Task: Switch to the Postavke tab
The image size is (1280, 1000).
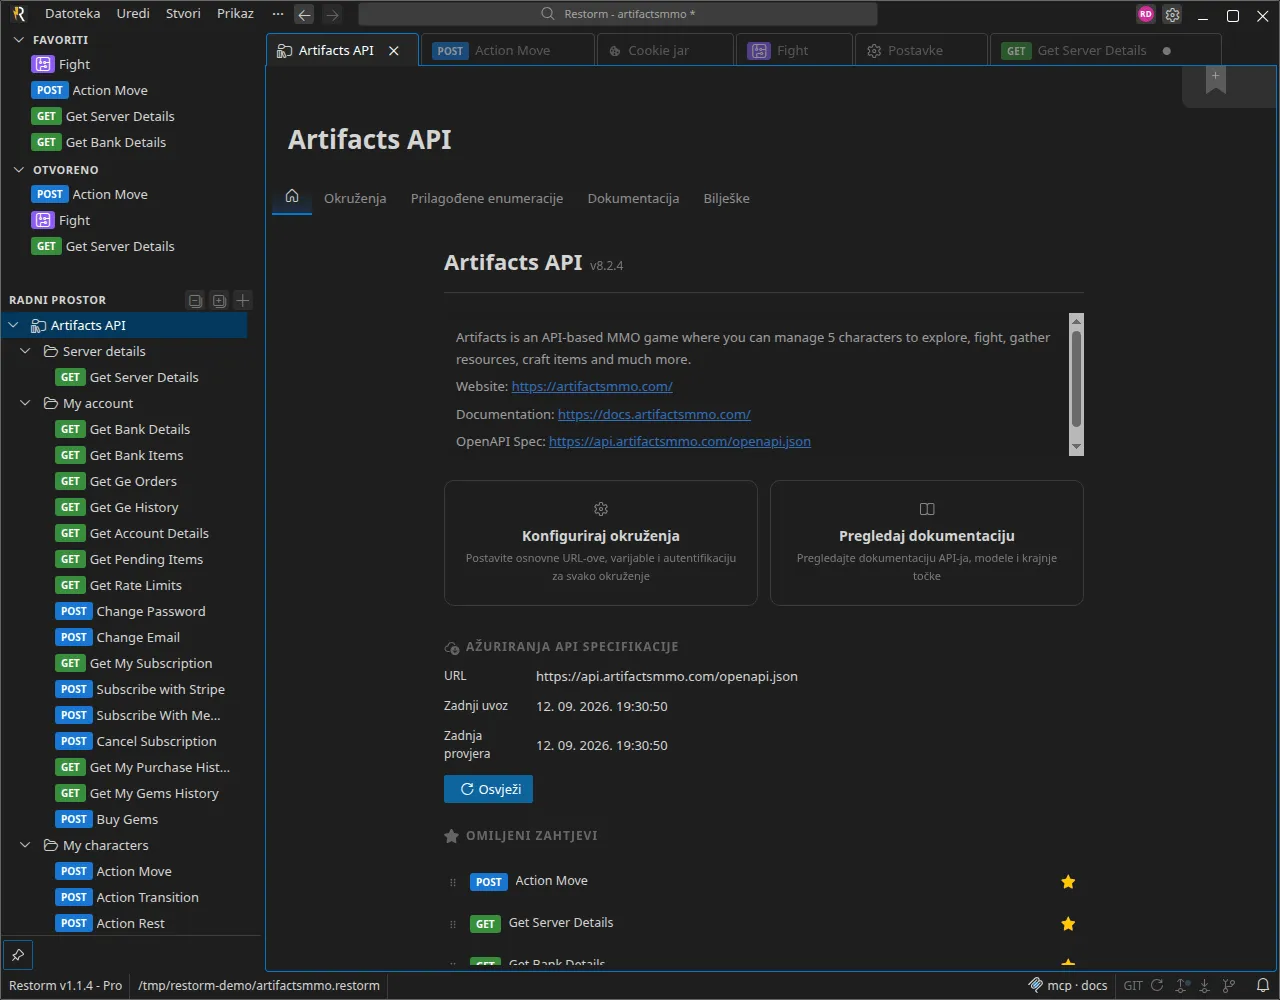Action: 921,51
